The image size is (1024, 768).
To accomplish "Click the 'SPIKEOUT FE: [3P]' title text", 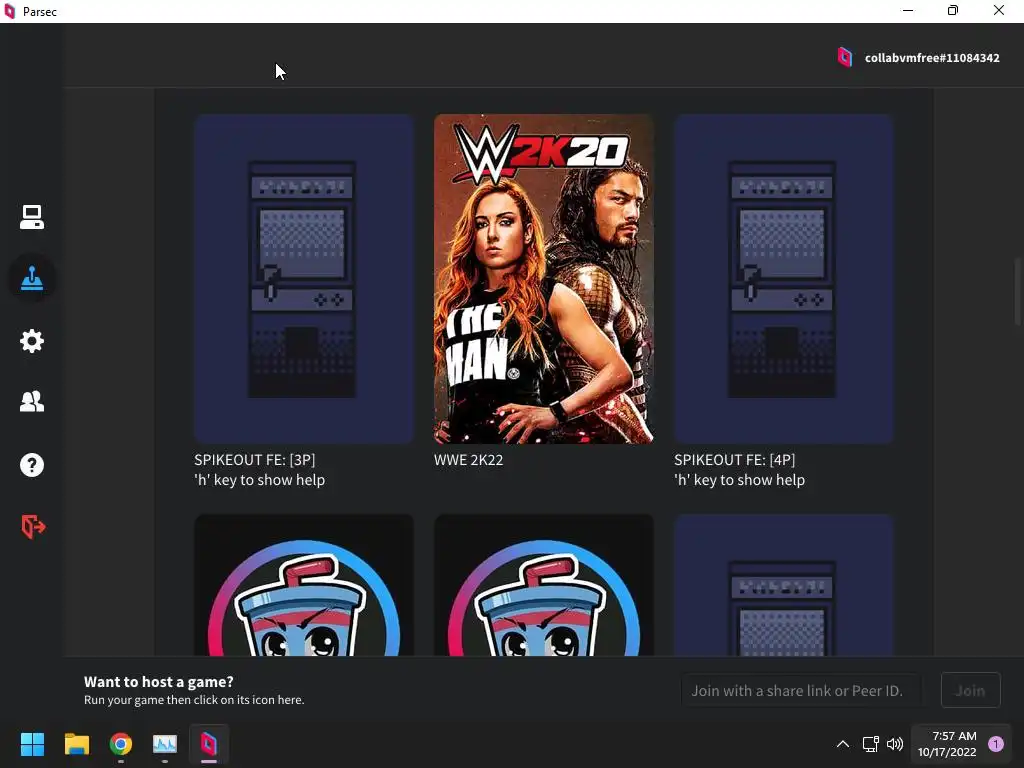I will click(x=255, y=460).
